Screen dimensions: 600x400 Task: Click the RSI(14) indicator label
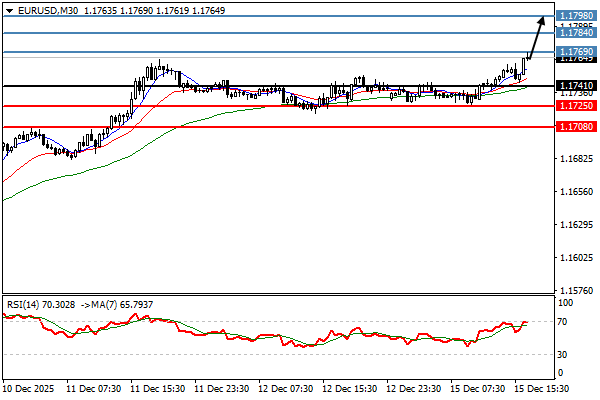[24, 304]
